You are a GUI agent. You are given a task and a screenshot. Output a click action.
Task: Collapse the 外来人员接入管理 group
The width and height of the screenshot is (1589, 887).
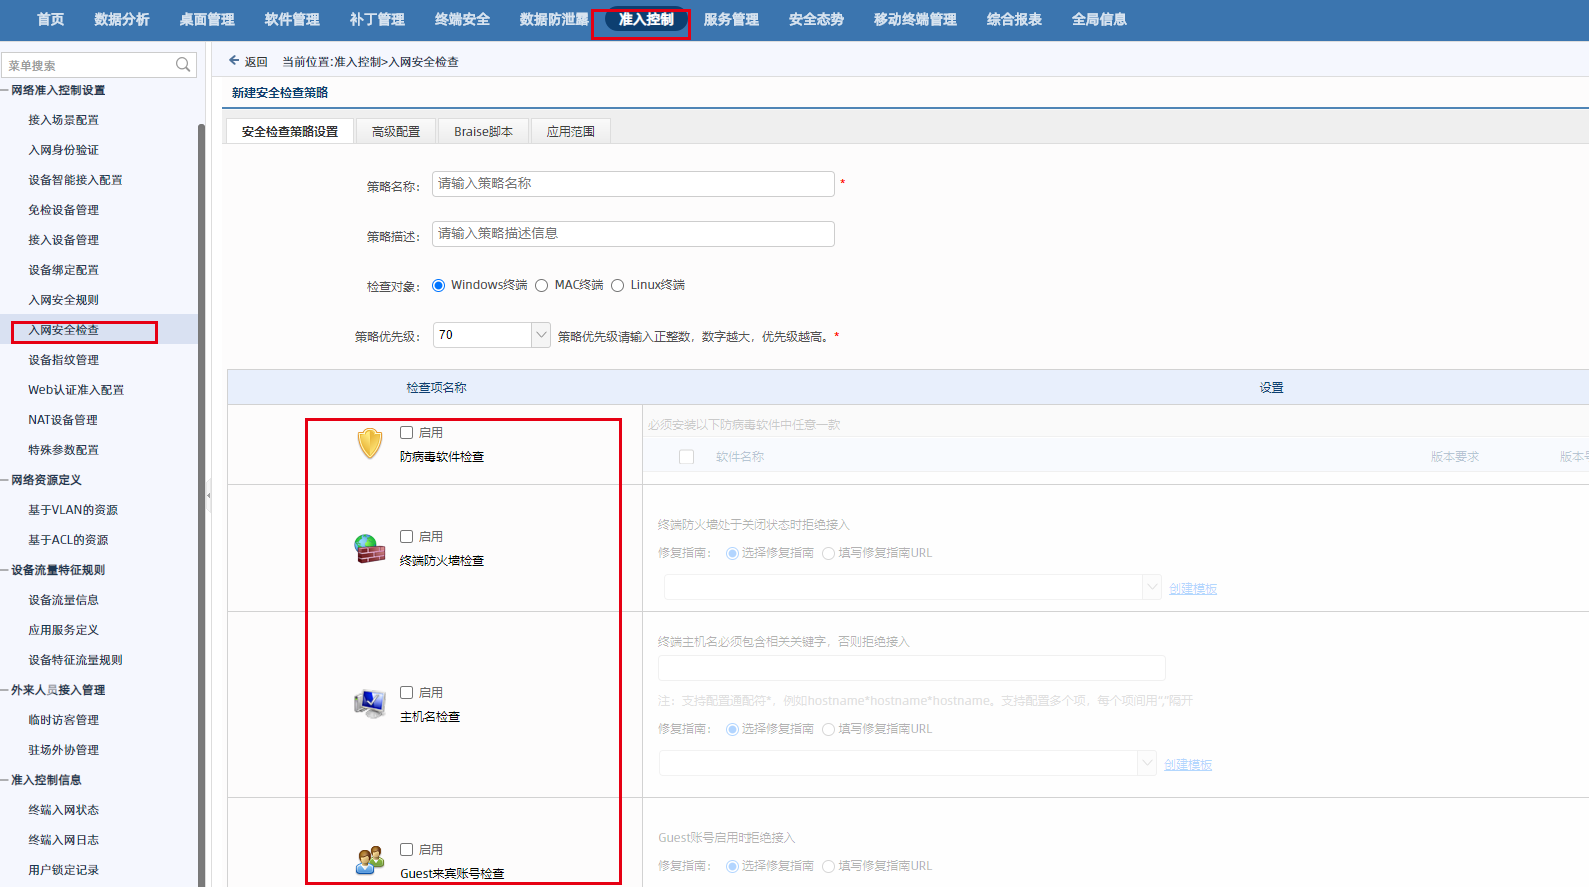click(5, 690)
